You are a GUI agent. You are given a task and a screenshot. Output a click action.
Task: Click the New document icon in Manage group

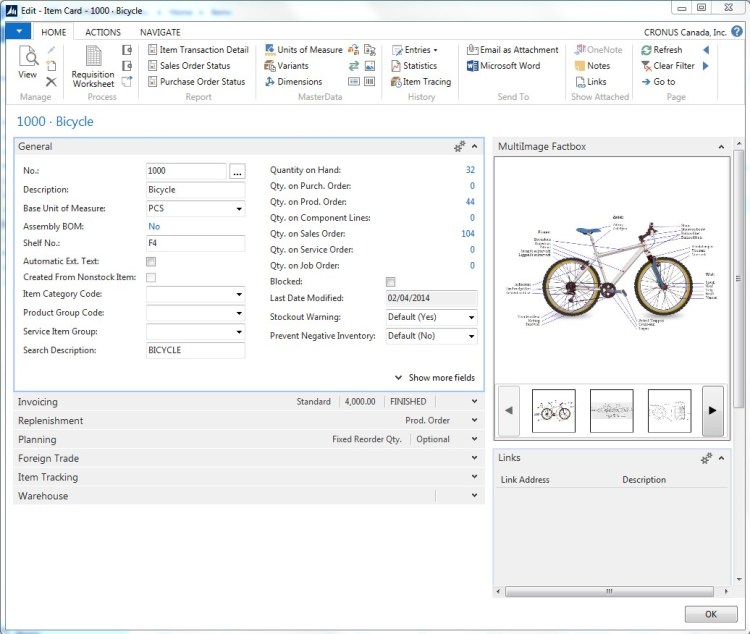pos(51,66)
